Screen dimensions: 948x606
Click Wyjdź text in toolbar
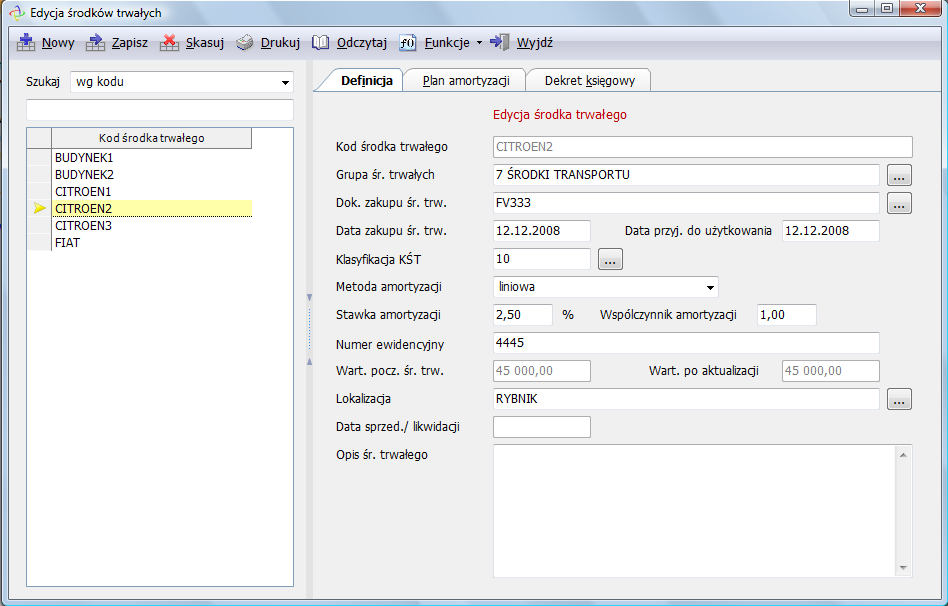(534, 42)
